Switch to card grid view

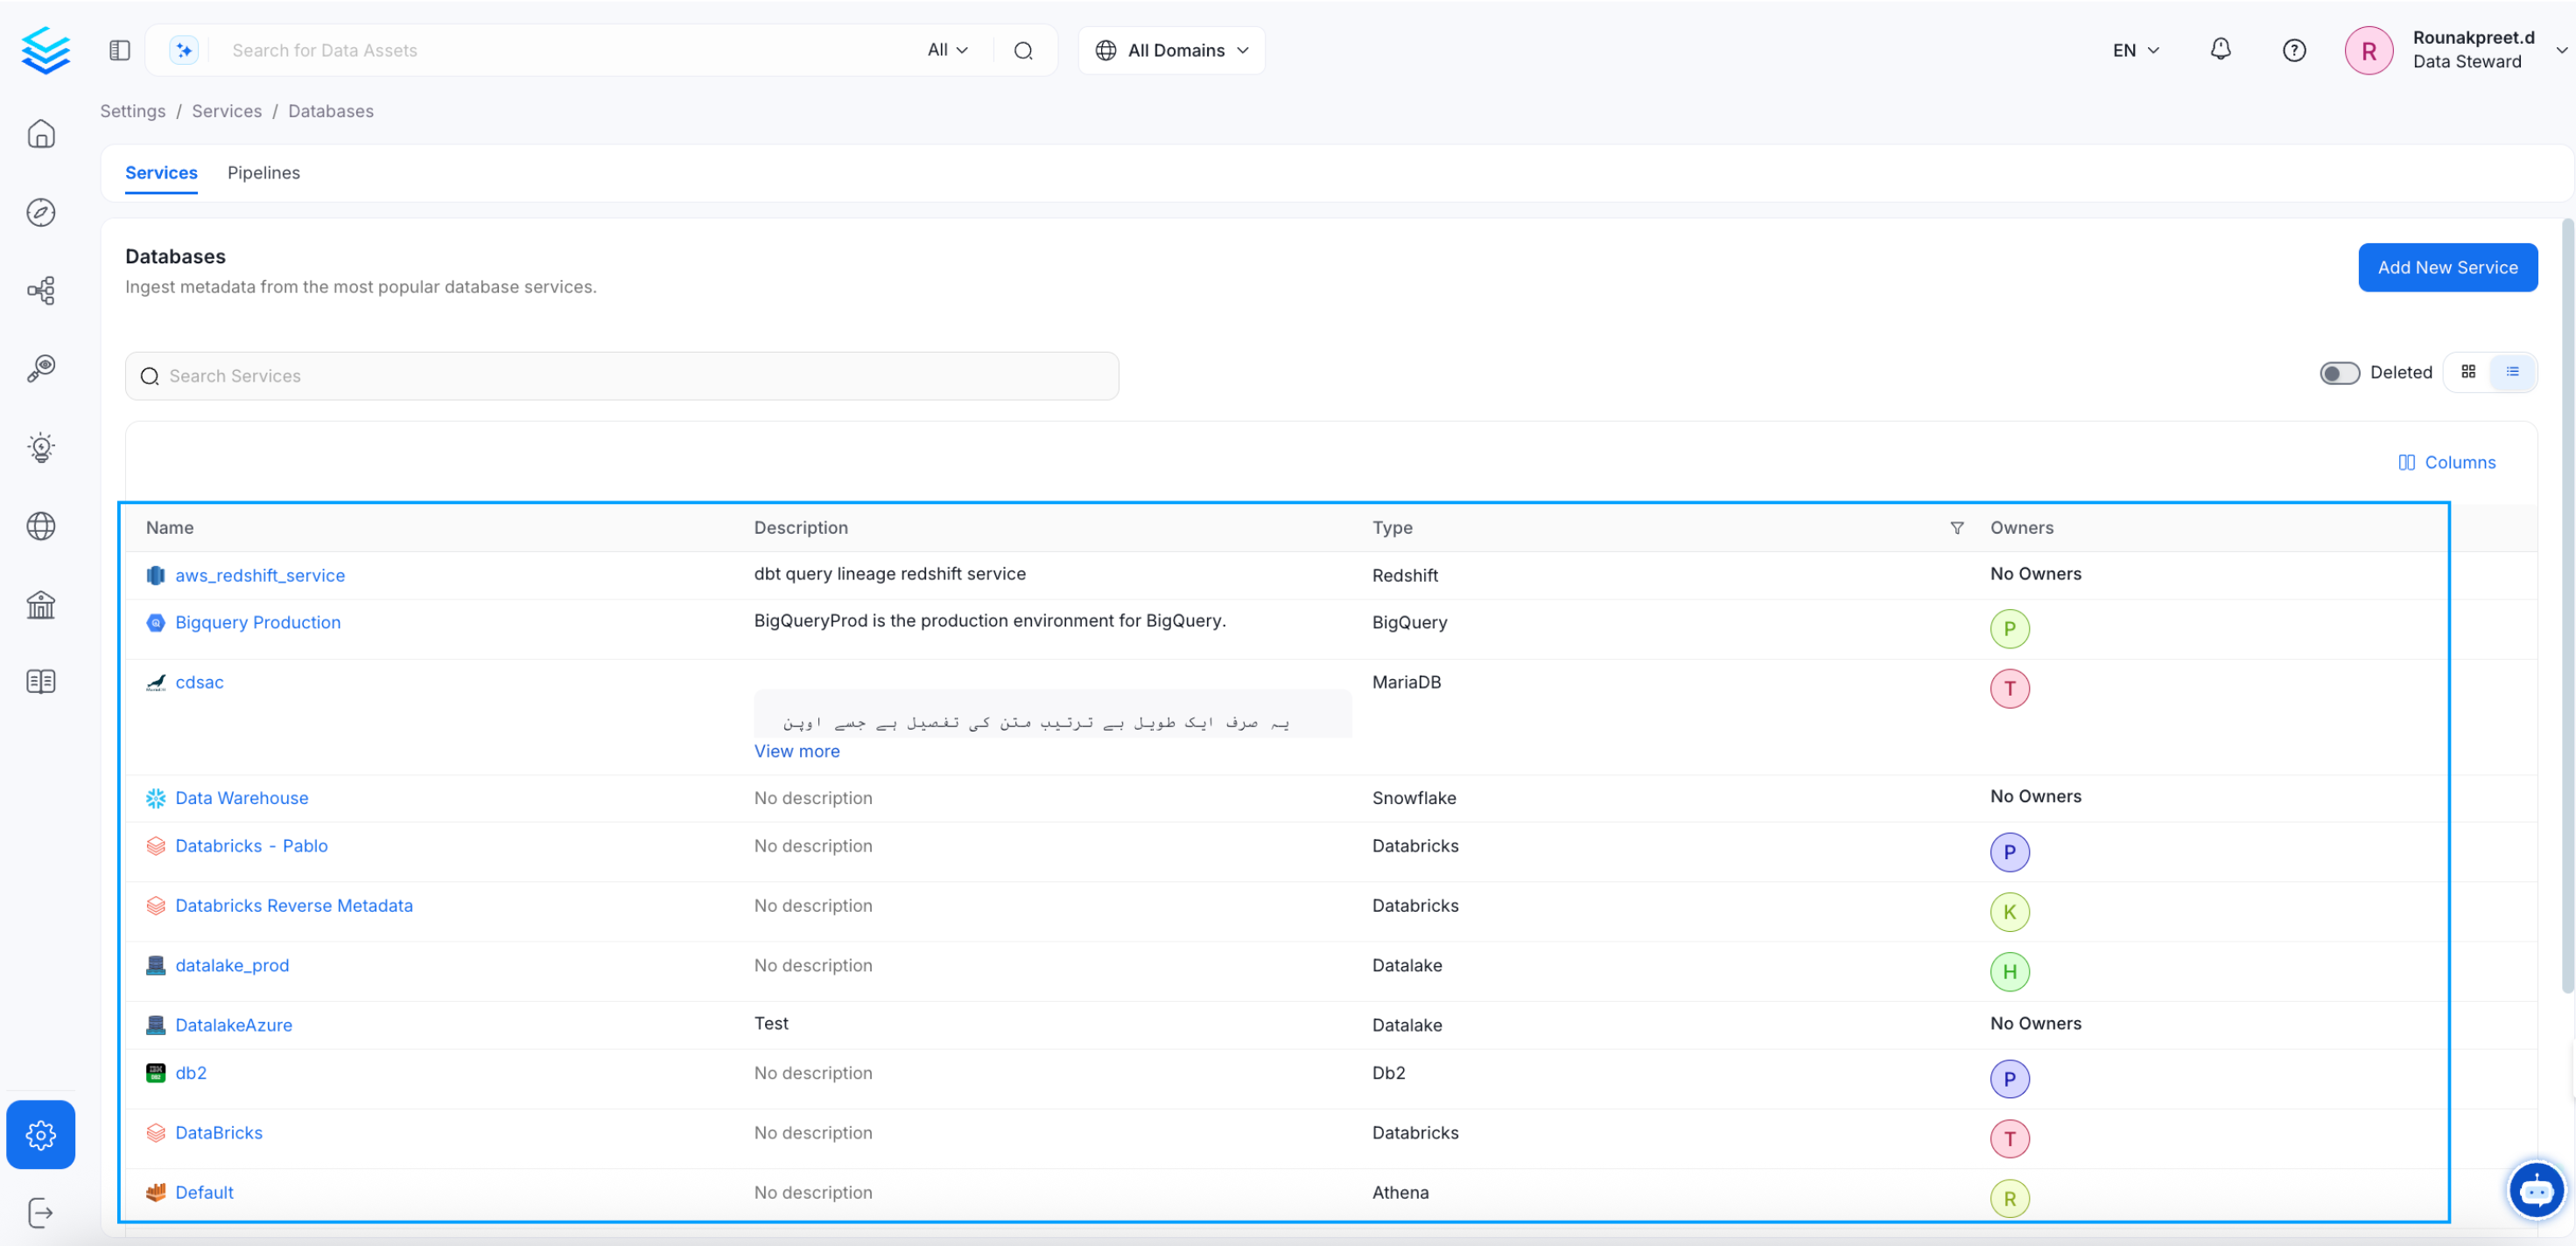click(x=2468, y=372)
